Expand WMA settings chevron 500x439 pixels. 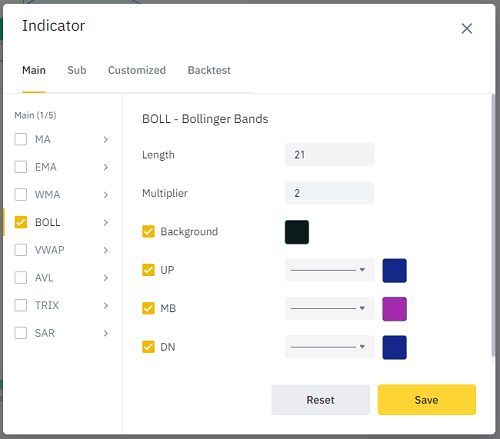click(x=106, y=195)
